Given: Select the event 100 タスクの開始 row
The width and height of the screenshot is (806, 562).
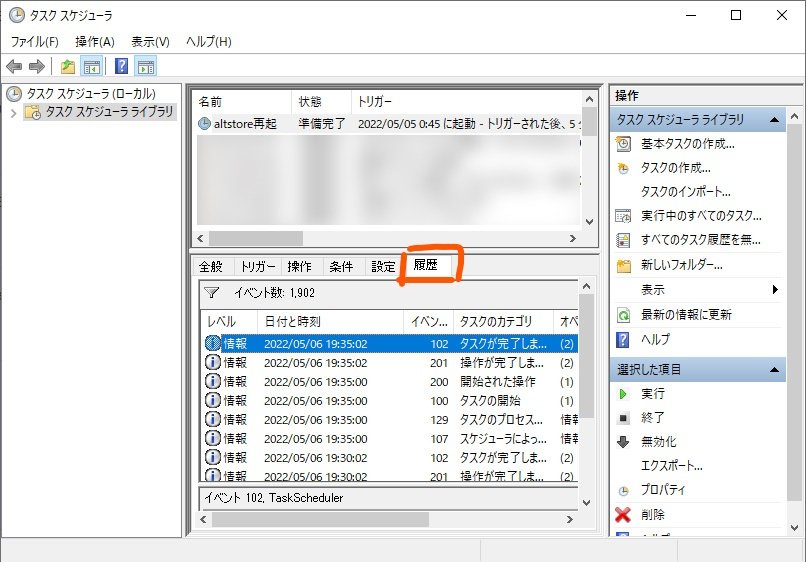Looking at the screenshot, I should point(391,401).
